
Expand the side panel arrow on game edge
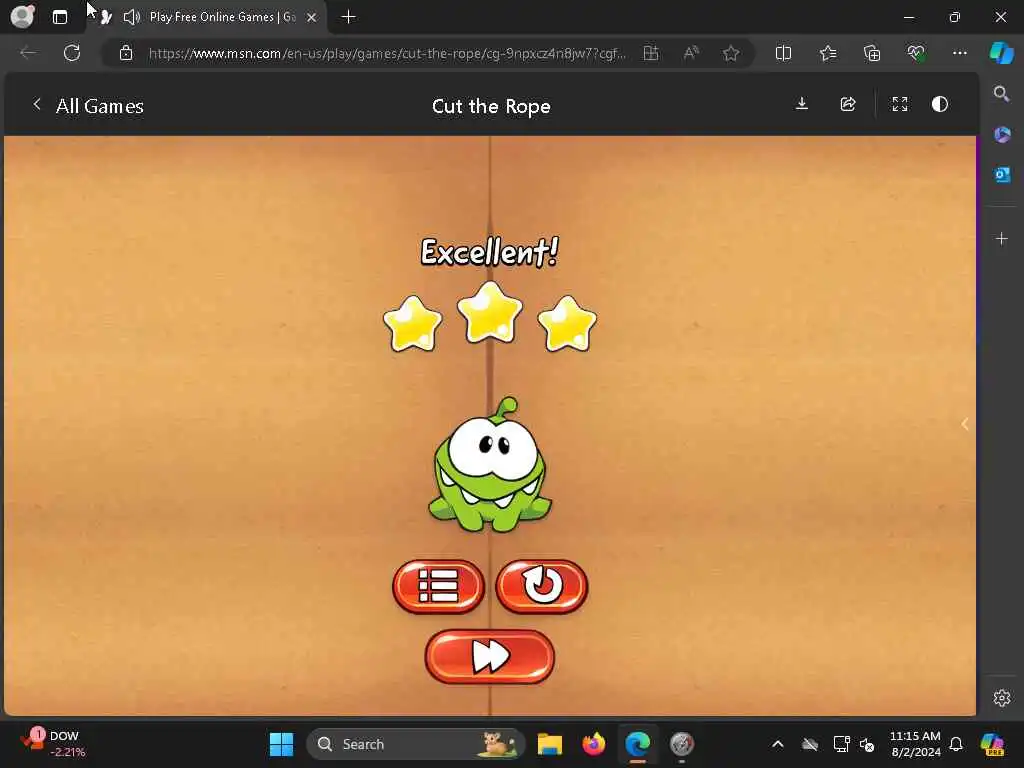pos(965,424)
